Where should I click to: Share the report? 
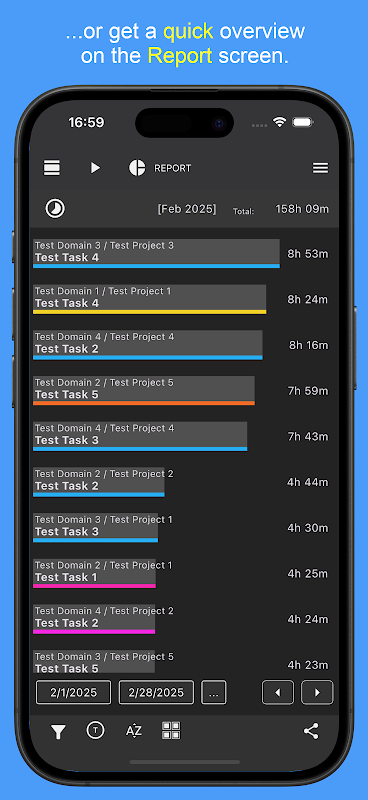[x=311, y=731]
